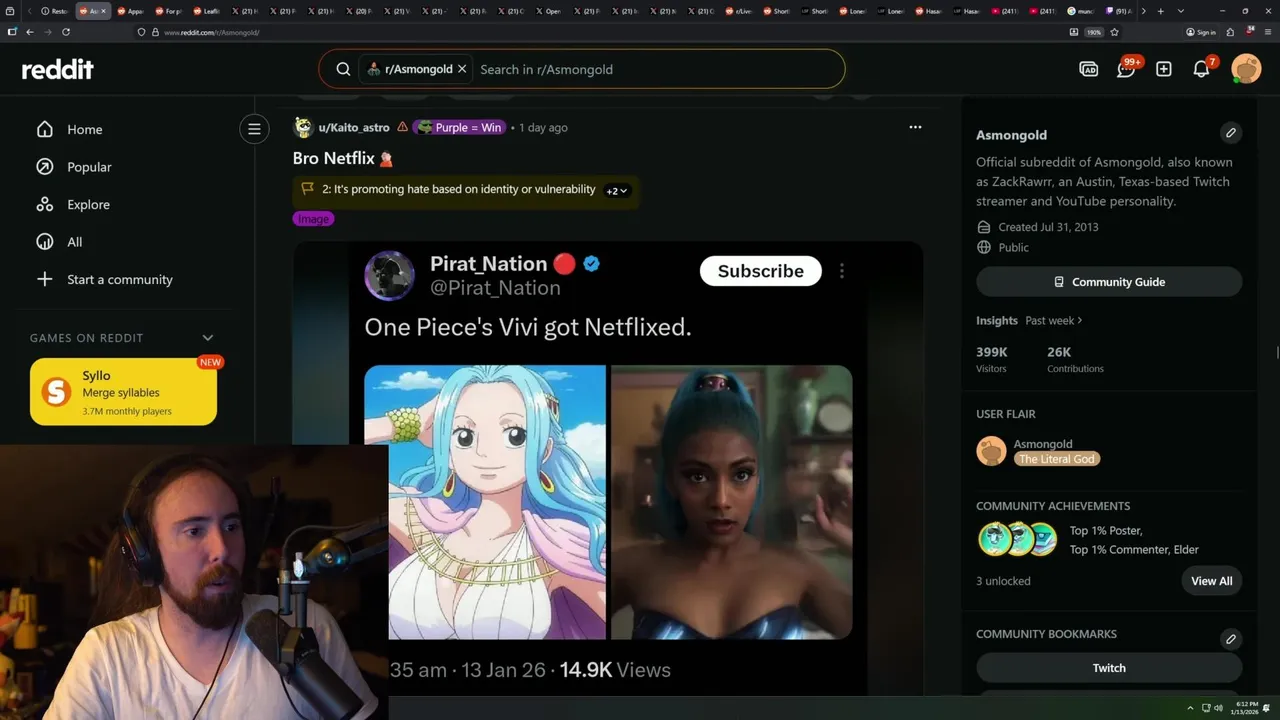The image size is (1280, 720).
Task: Click the page zoom 190% indicator
Action: click(1094, 32)
